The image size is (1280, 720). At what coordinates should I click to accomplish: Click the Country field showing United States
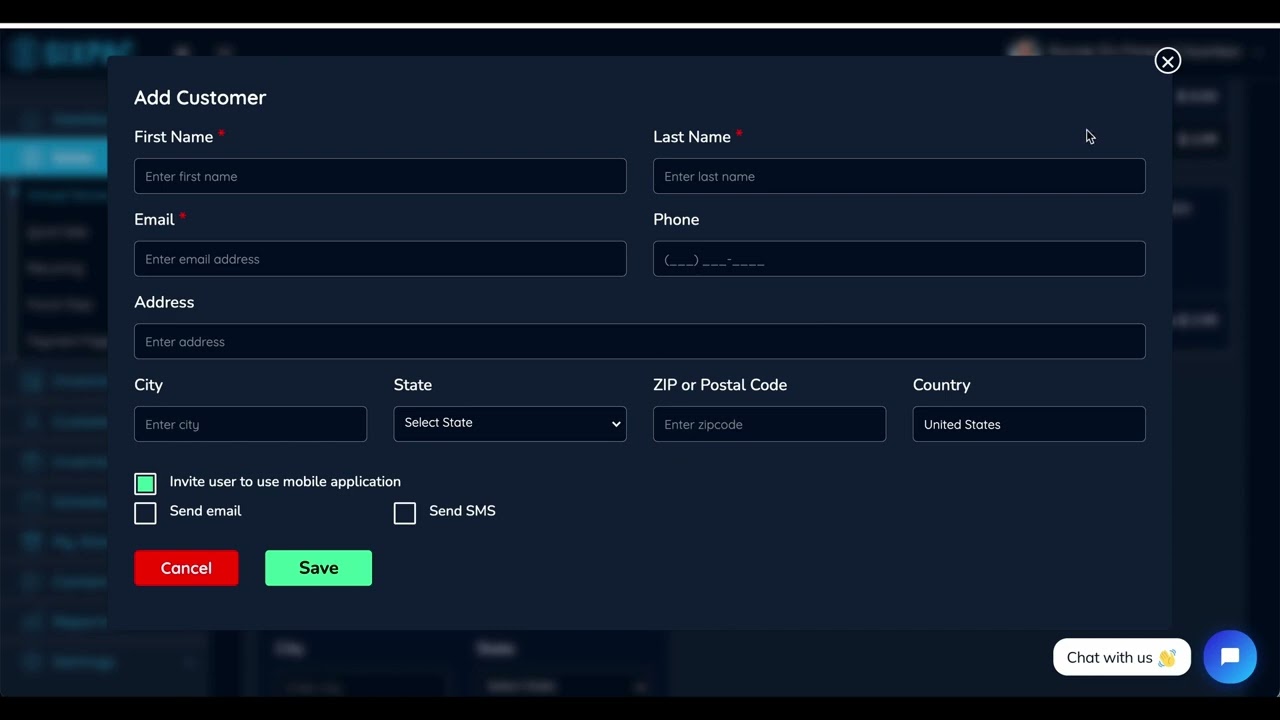click(x=1029, y=424)
